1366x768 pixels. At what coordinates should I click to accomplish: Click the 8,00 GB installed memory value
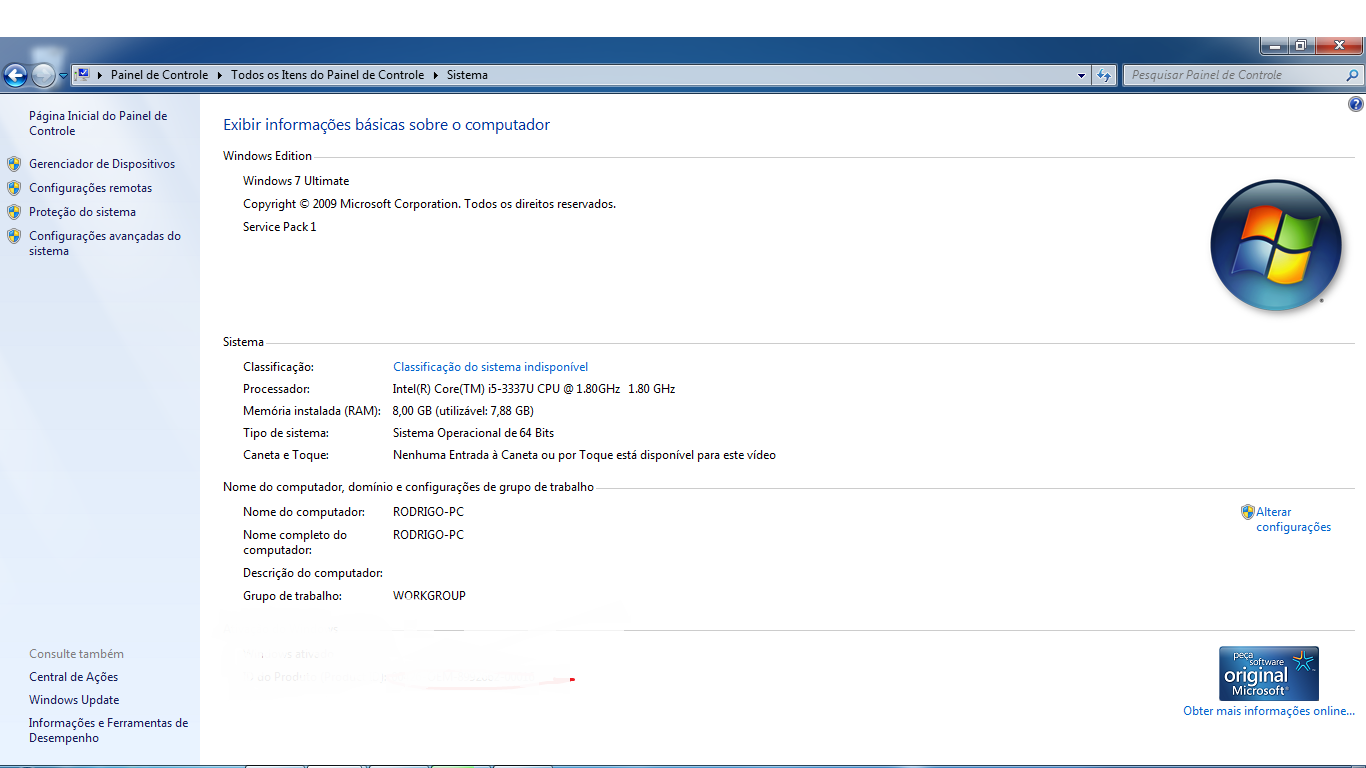[463, 411]
